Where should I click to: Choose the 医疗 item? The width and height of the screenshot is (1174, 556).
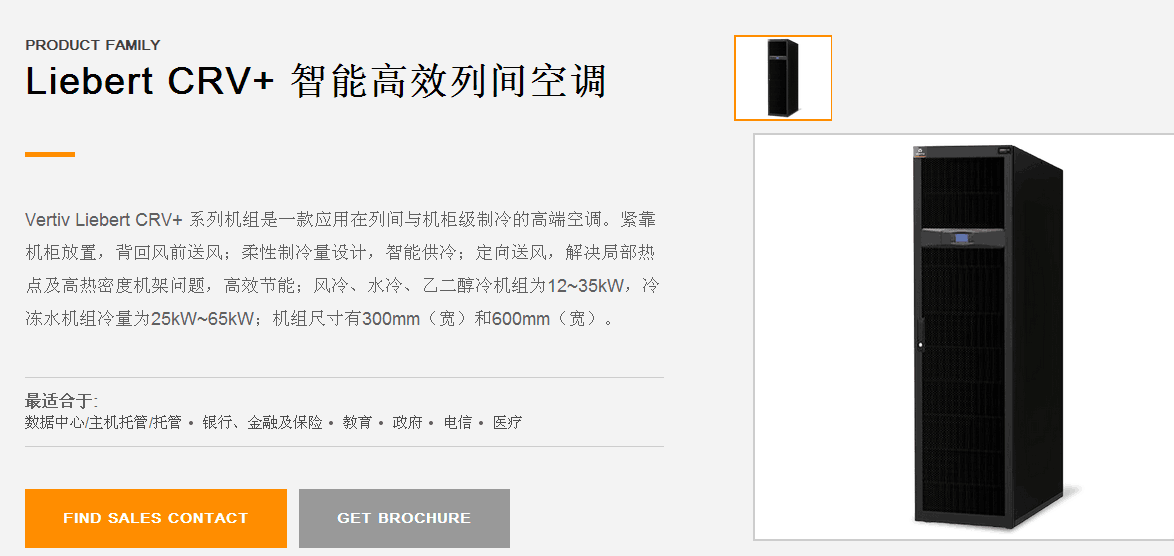[508, 423]
